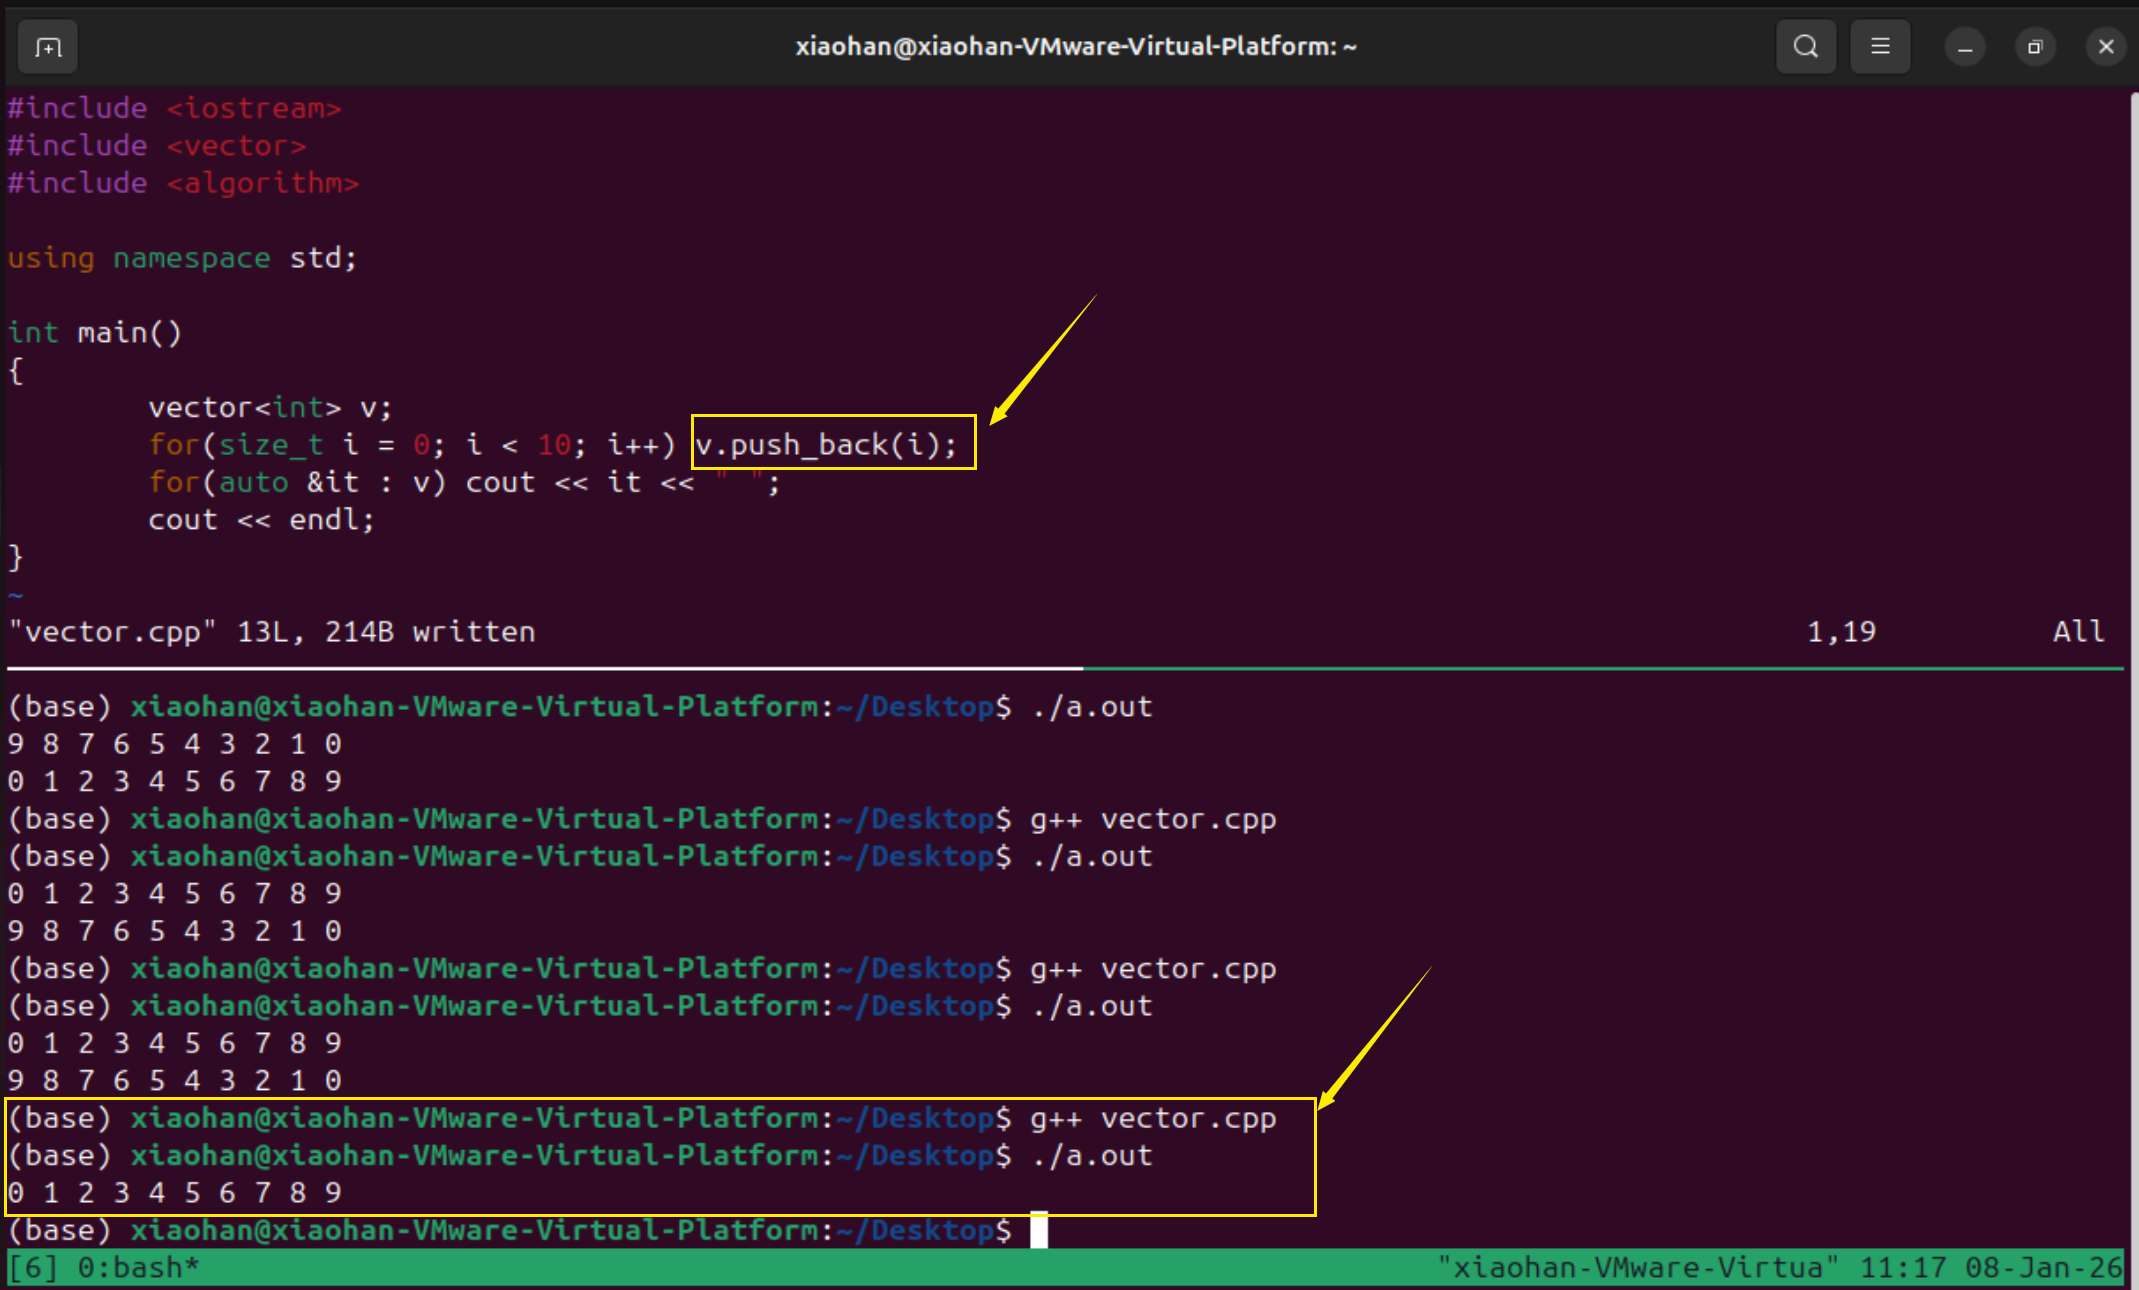Click the v.push_back(i); statement
The width and height of the screenshot is (2139, 1290).
coord(826,445)
